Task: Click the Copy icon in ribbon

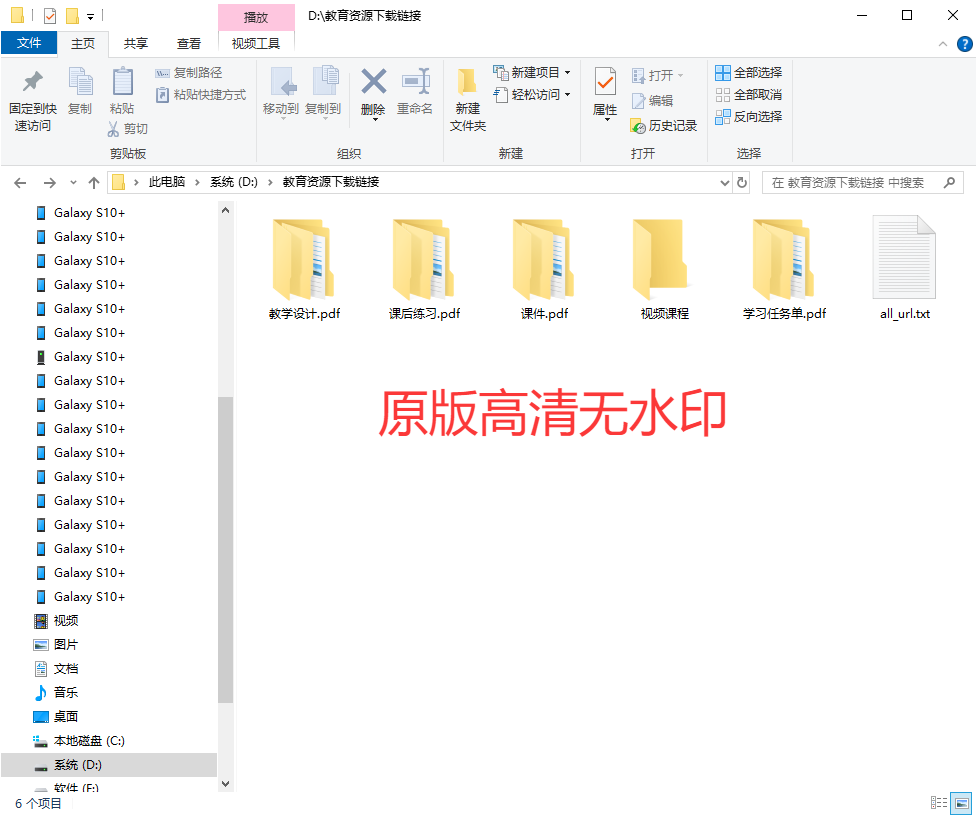Action: click(x=80, y=81)
